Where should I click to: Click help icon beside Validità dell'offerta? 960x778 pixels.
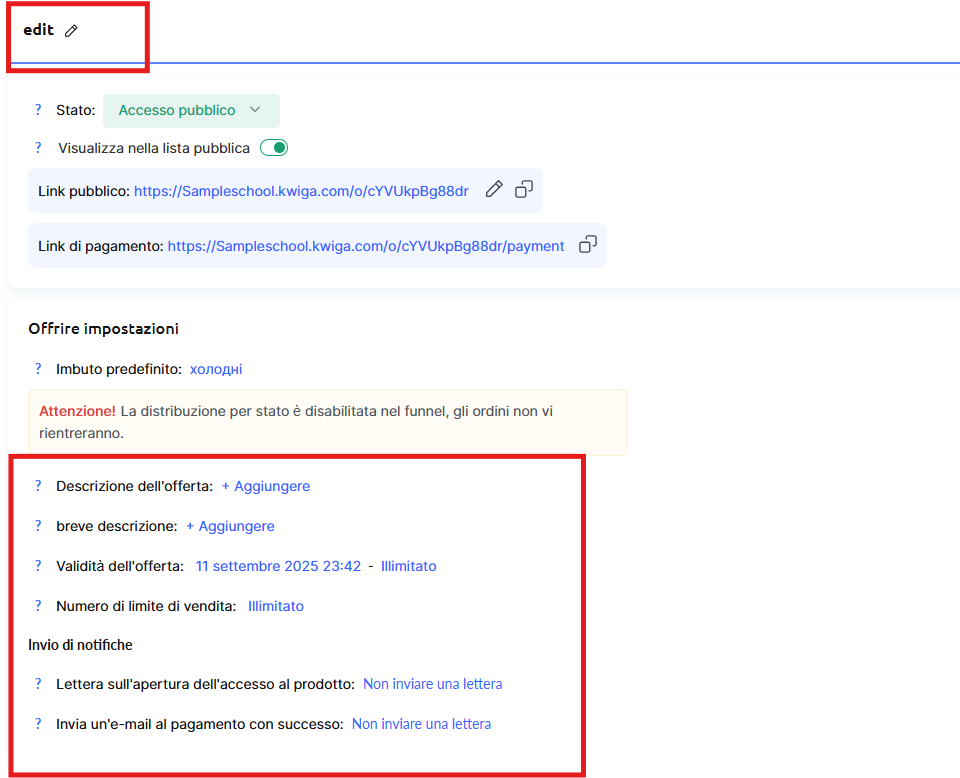tap(39, 566)
